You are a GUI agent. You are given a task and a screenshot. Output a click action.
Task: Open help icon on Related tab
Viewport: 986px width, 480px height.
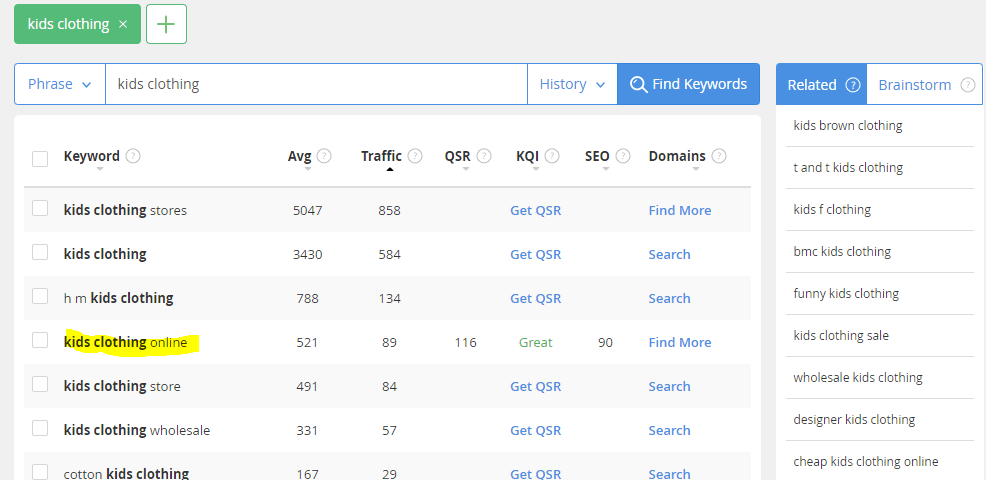[852, 85]
